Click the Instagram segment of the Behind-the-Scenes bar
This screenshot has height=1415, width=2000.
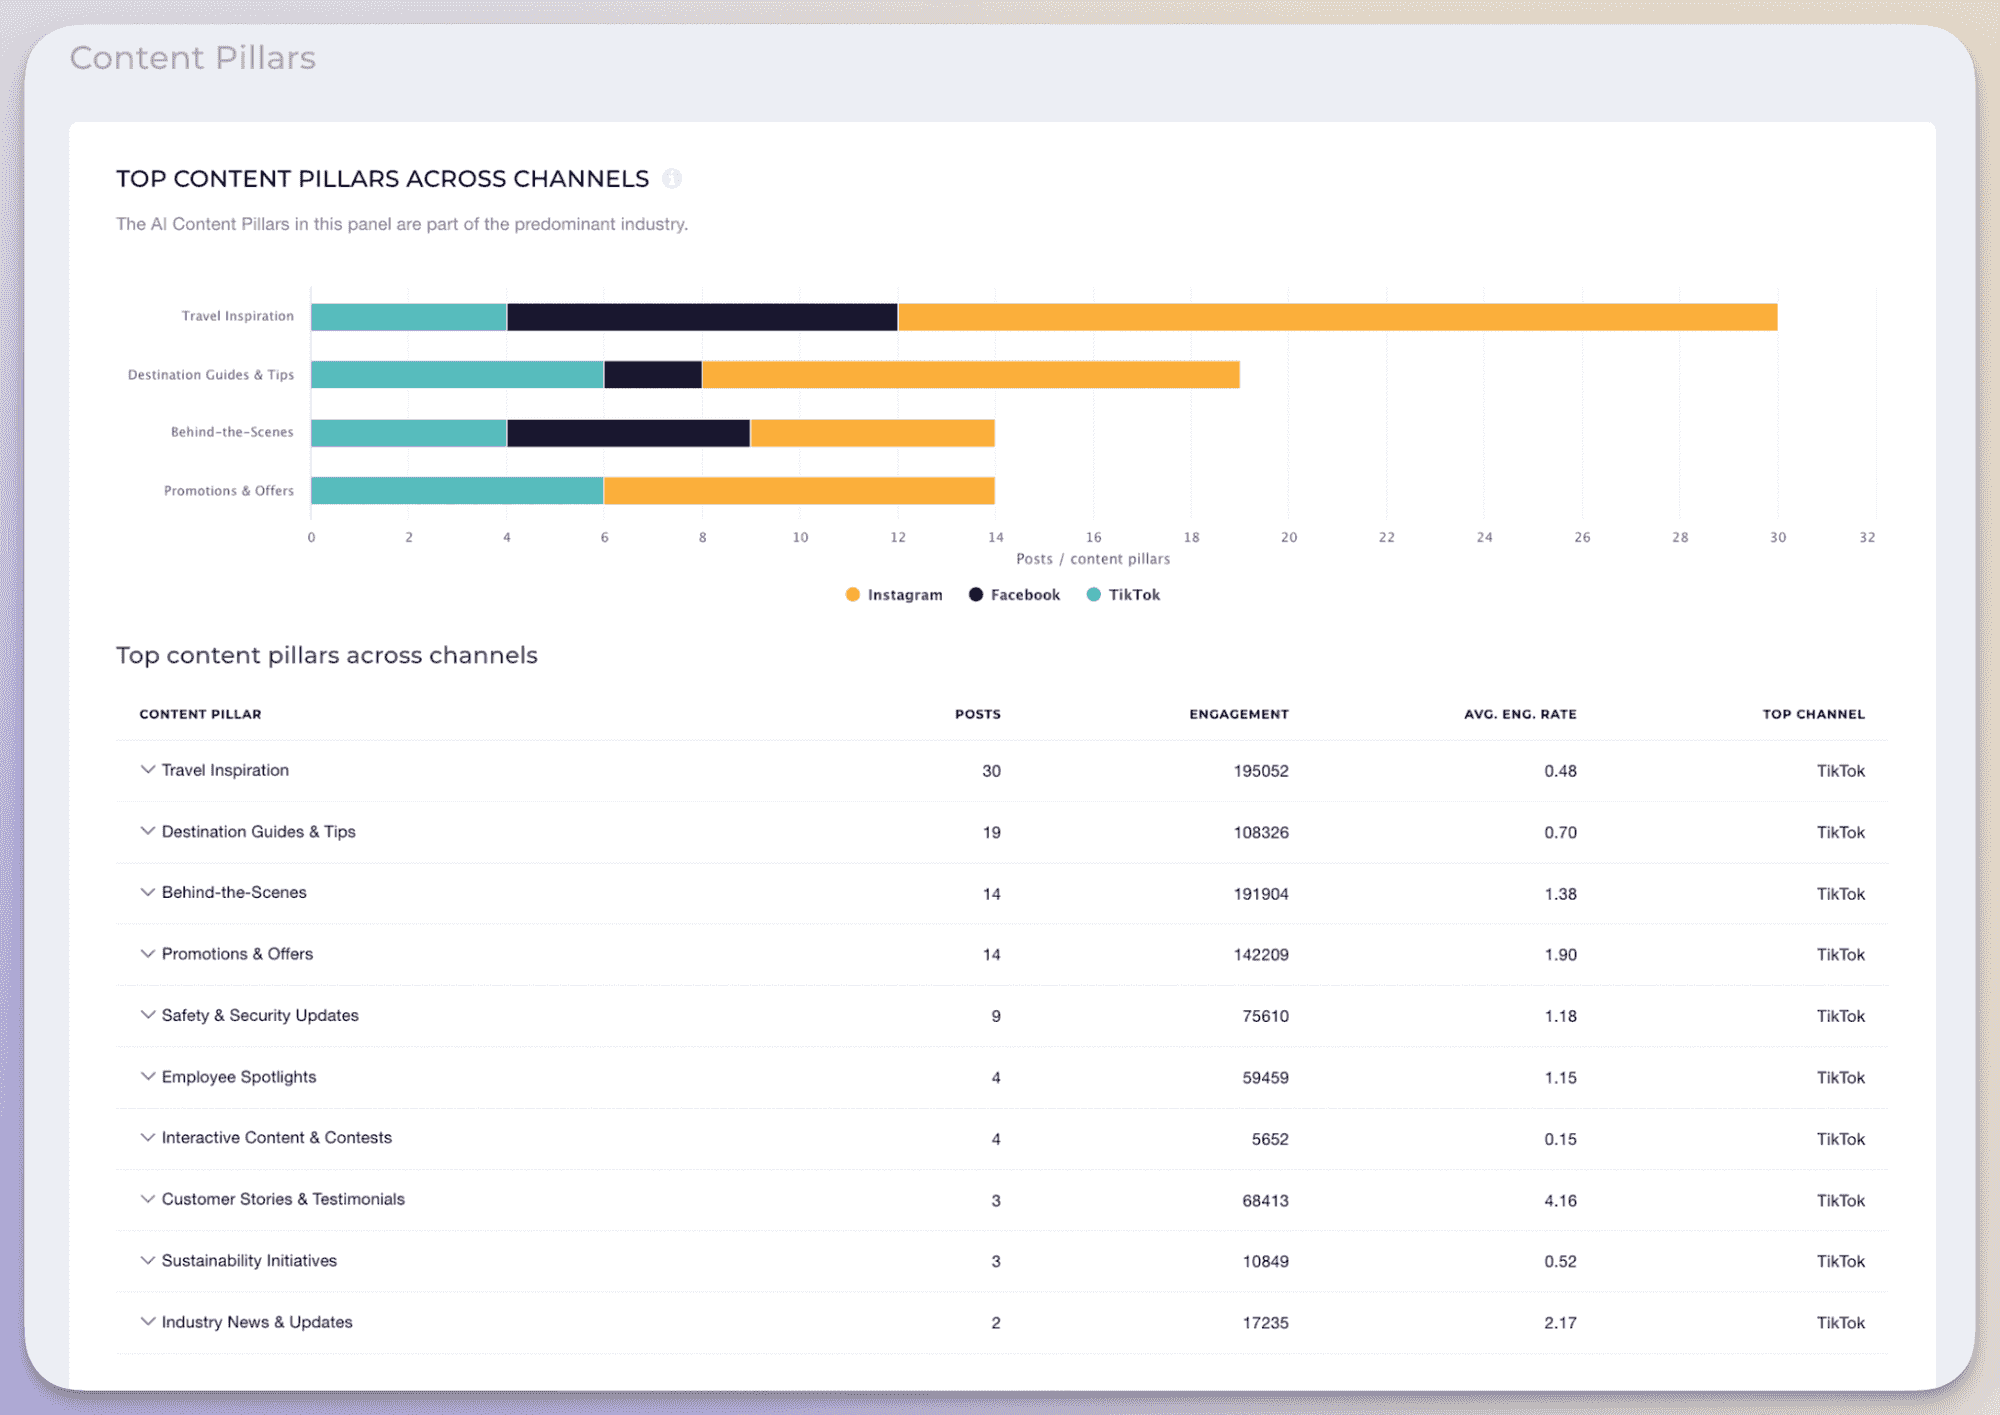point(872,433)
